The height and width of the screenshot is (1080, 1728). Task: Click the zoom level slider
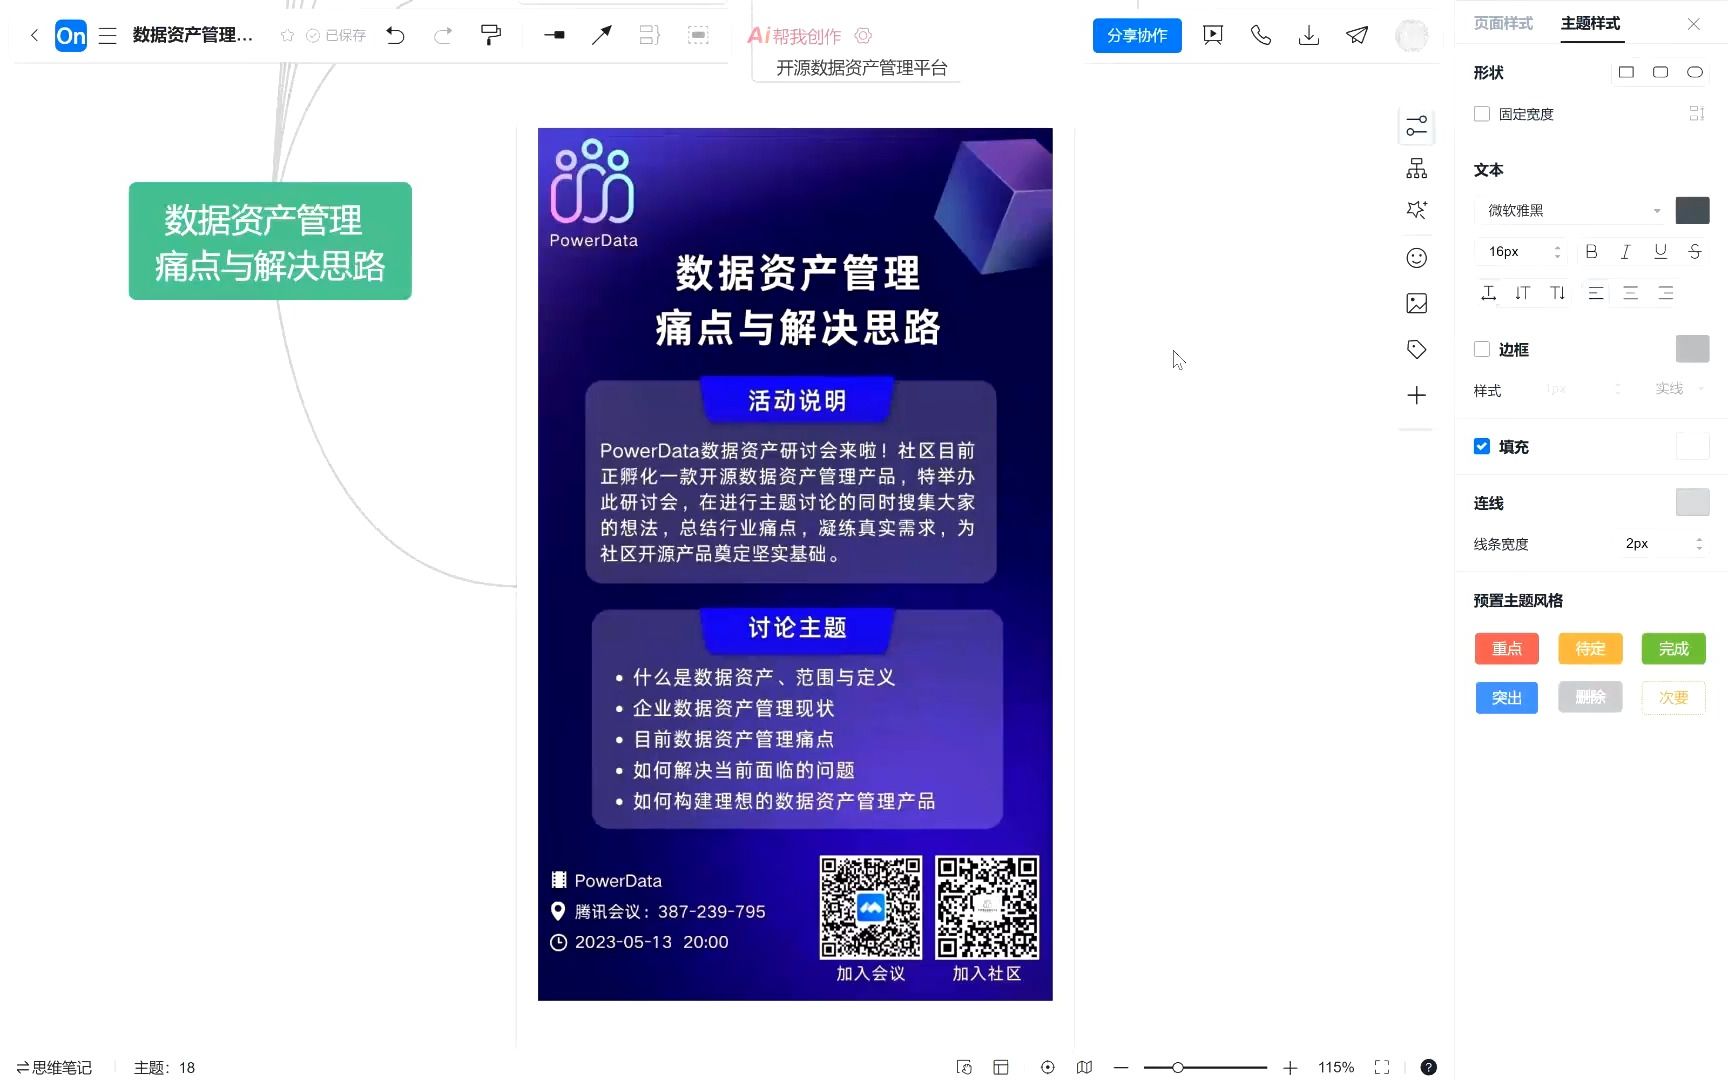(1205, 1067)
